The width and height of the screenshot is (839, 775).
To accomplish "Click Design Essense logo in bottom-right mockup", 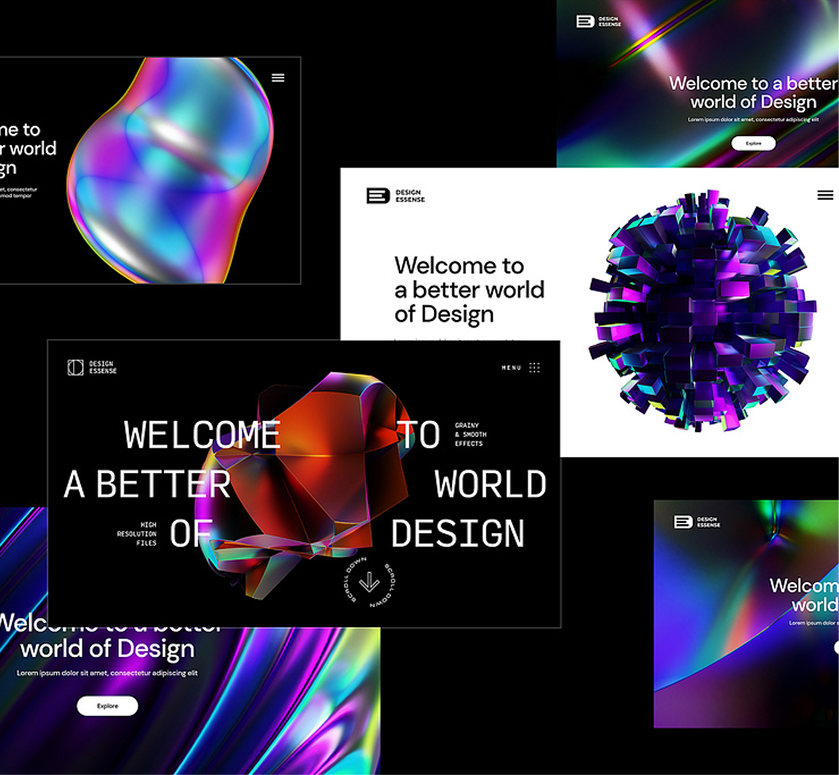I will [x=696, y=522].
